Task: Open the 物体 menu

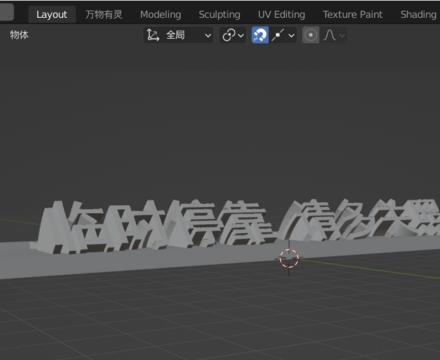Action: 19,35
